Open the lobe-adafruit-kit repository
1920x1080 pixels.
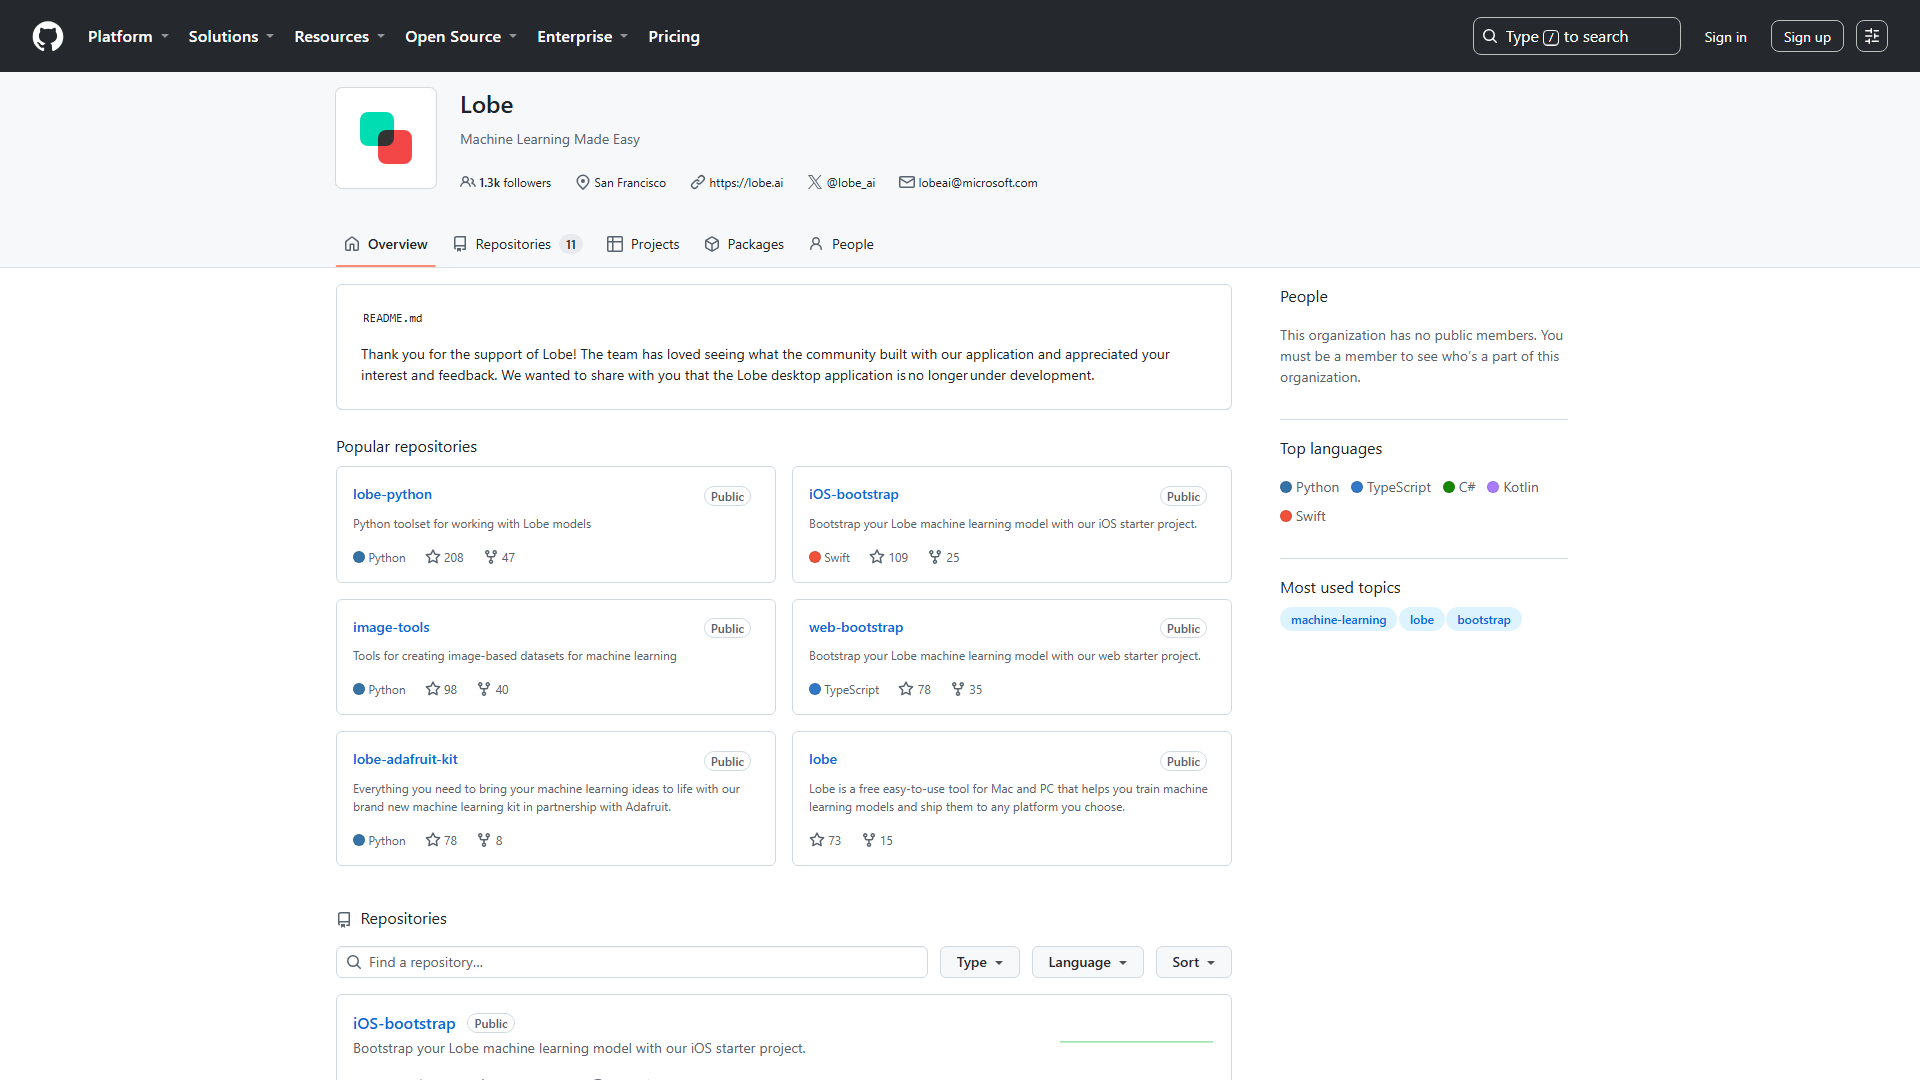[x=405, y=759]
